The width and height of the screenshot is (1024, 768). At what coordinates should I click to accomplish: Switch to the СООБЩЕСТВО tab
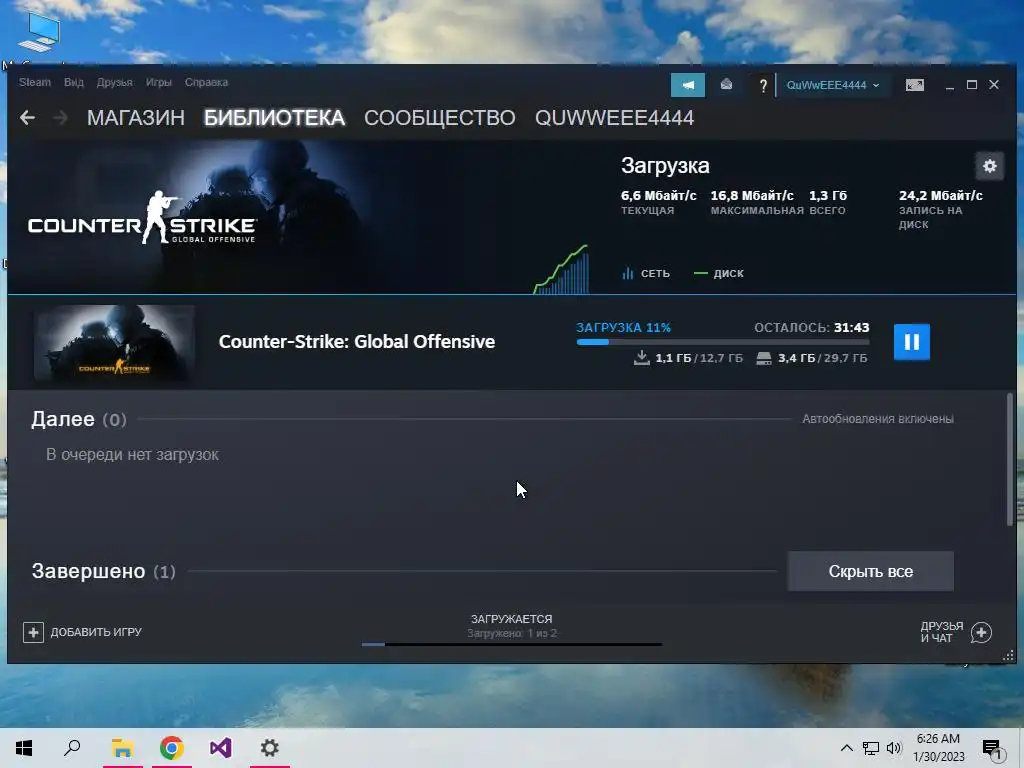click(440, 118)
